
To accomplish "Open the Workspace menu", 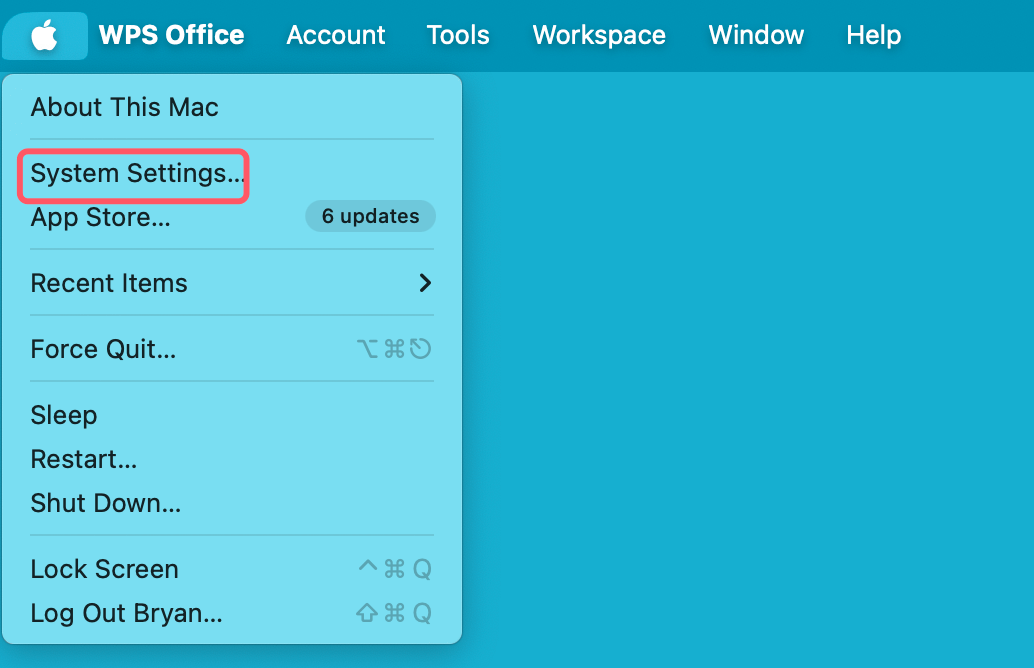I will [x=599, y=35].
